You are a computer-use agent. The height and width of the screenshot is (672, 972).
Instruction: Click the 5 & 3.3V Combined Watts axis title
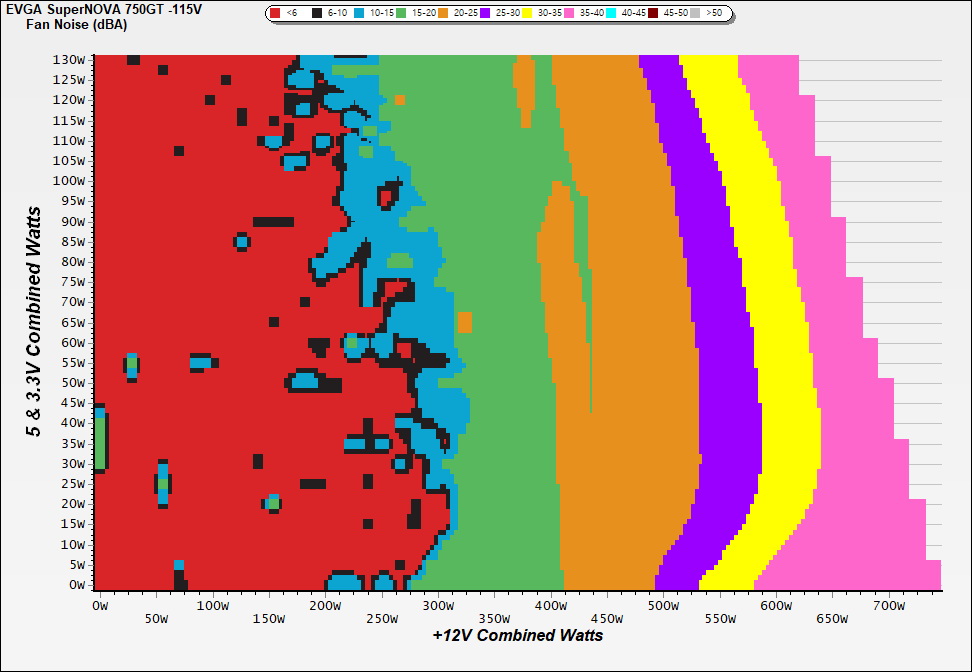pos(33,322)
